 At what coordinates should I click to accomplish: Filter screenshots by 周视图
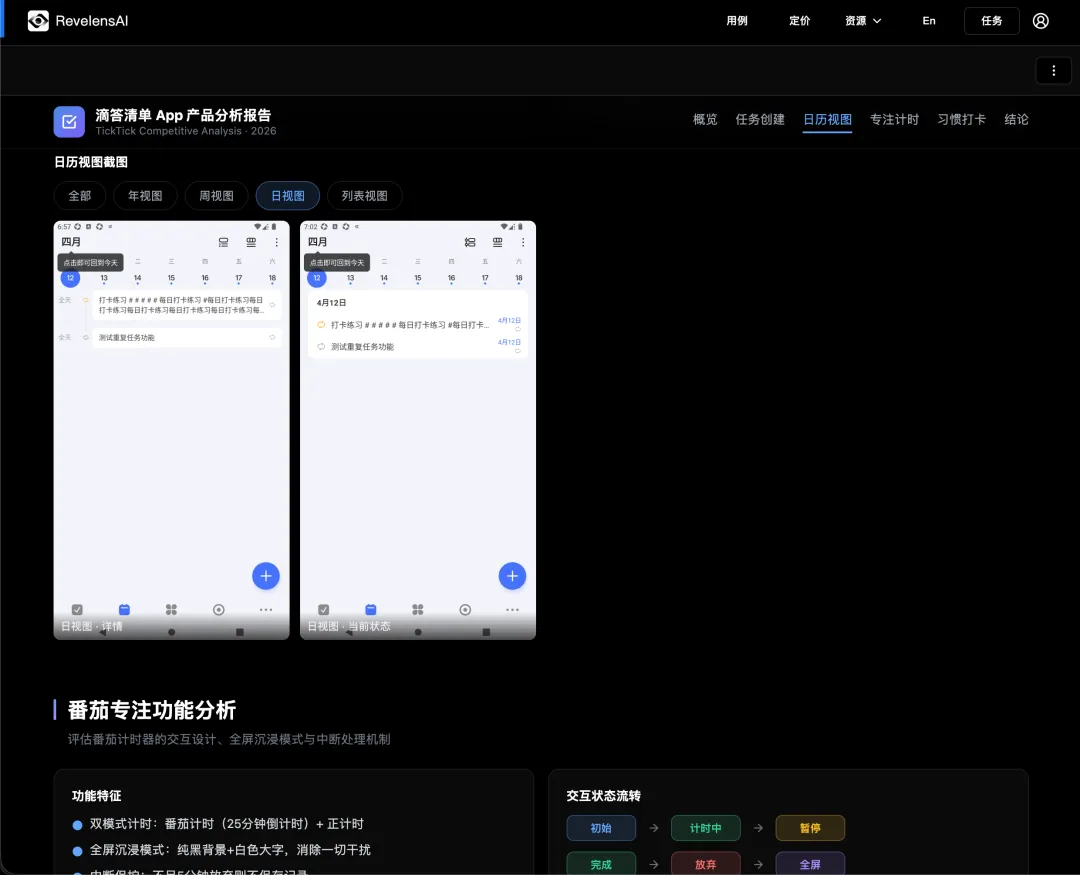(216, 196)
